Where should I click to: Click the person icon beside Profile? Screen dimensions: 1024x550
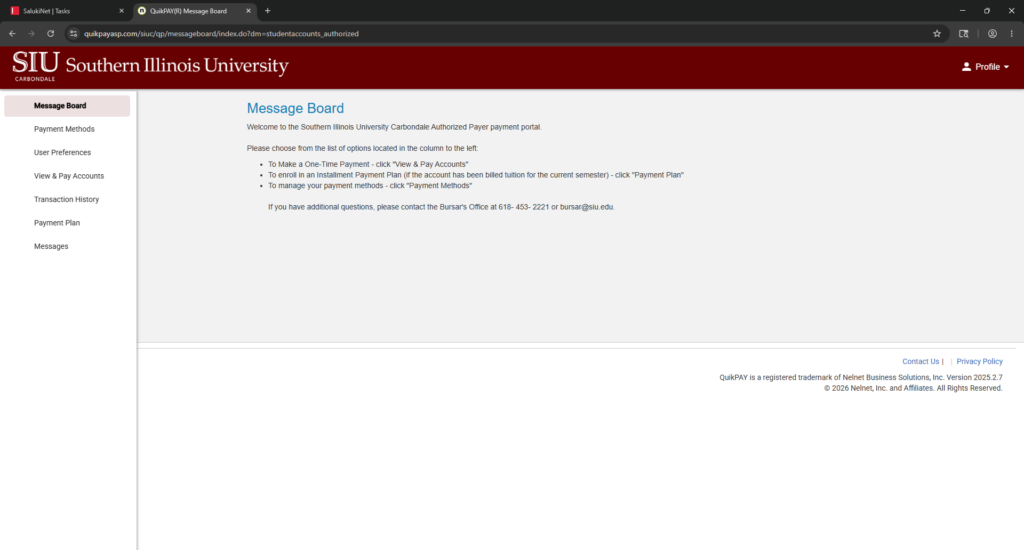click(x=966, y=67)
